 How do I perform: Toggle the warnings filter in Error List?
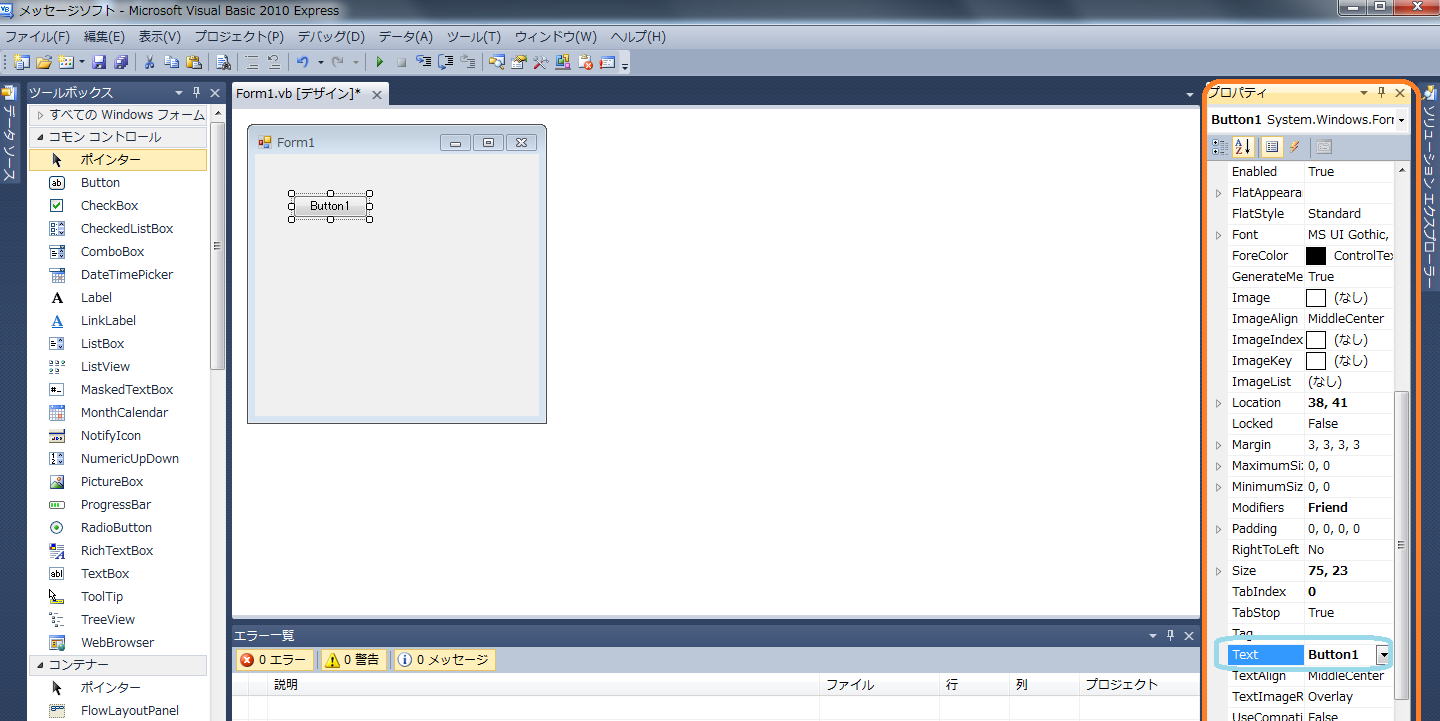tap(352, 660)
